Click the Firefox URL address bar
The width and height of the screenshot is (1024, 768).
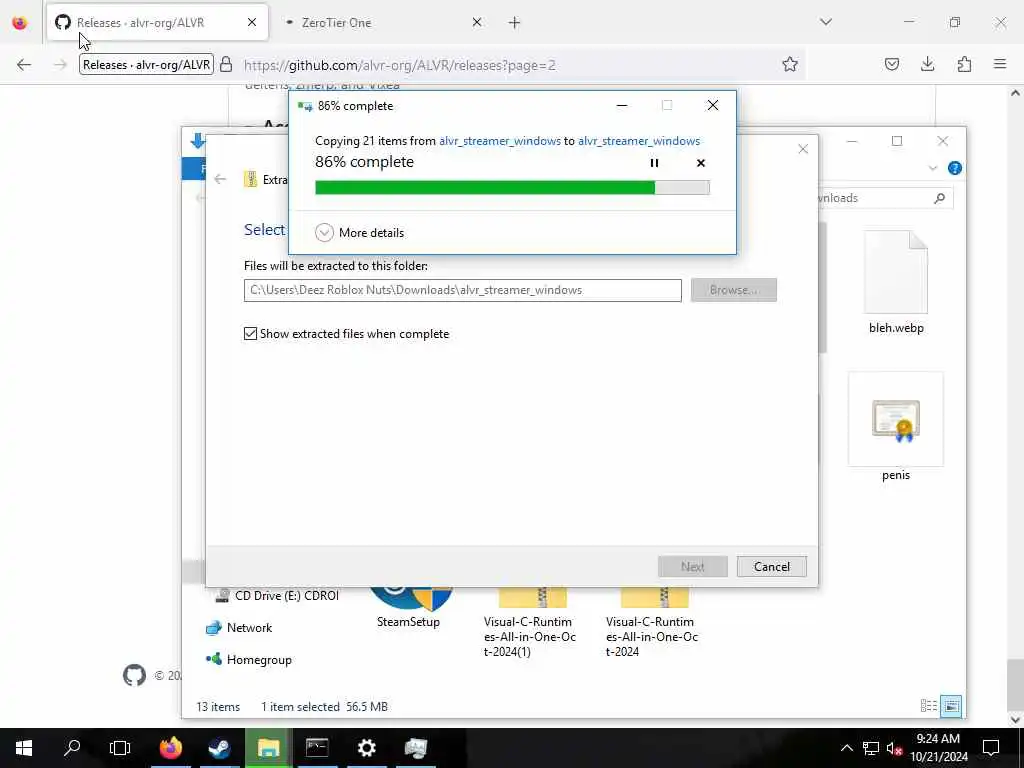click(x=509, y=65)
